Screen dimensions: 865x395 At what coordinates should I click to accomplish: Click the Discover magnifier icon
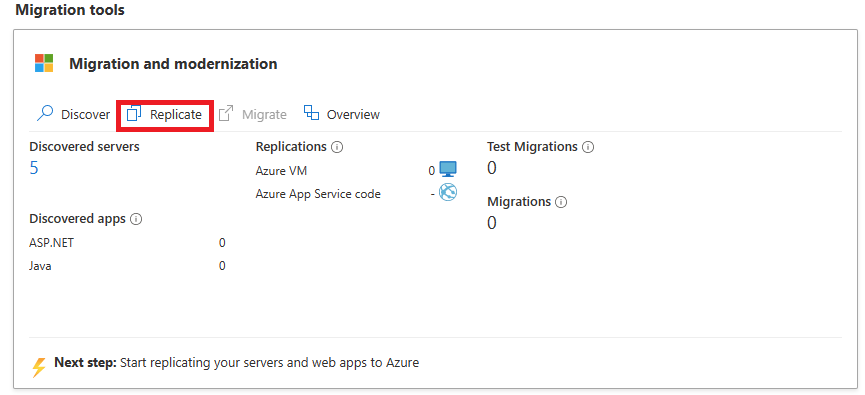(45, 114)
